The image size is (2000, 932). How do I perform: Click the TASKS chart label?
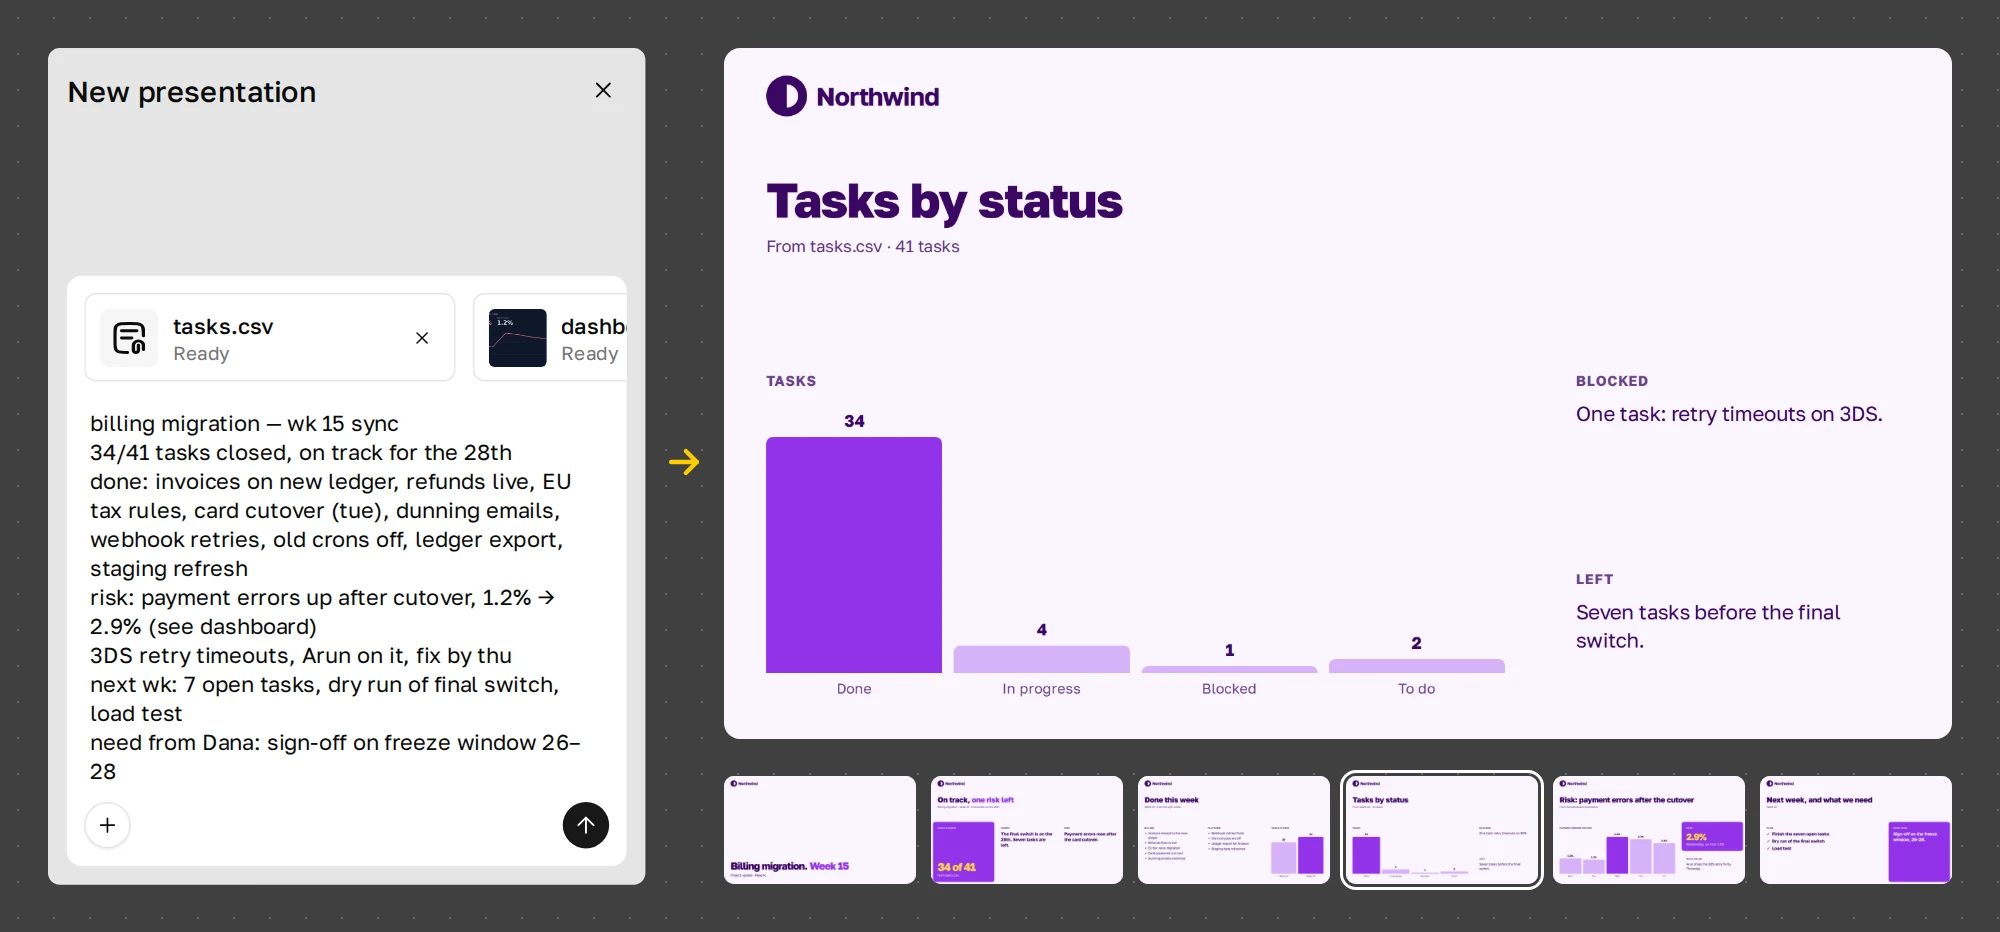pos(791,381)
